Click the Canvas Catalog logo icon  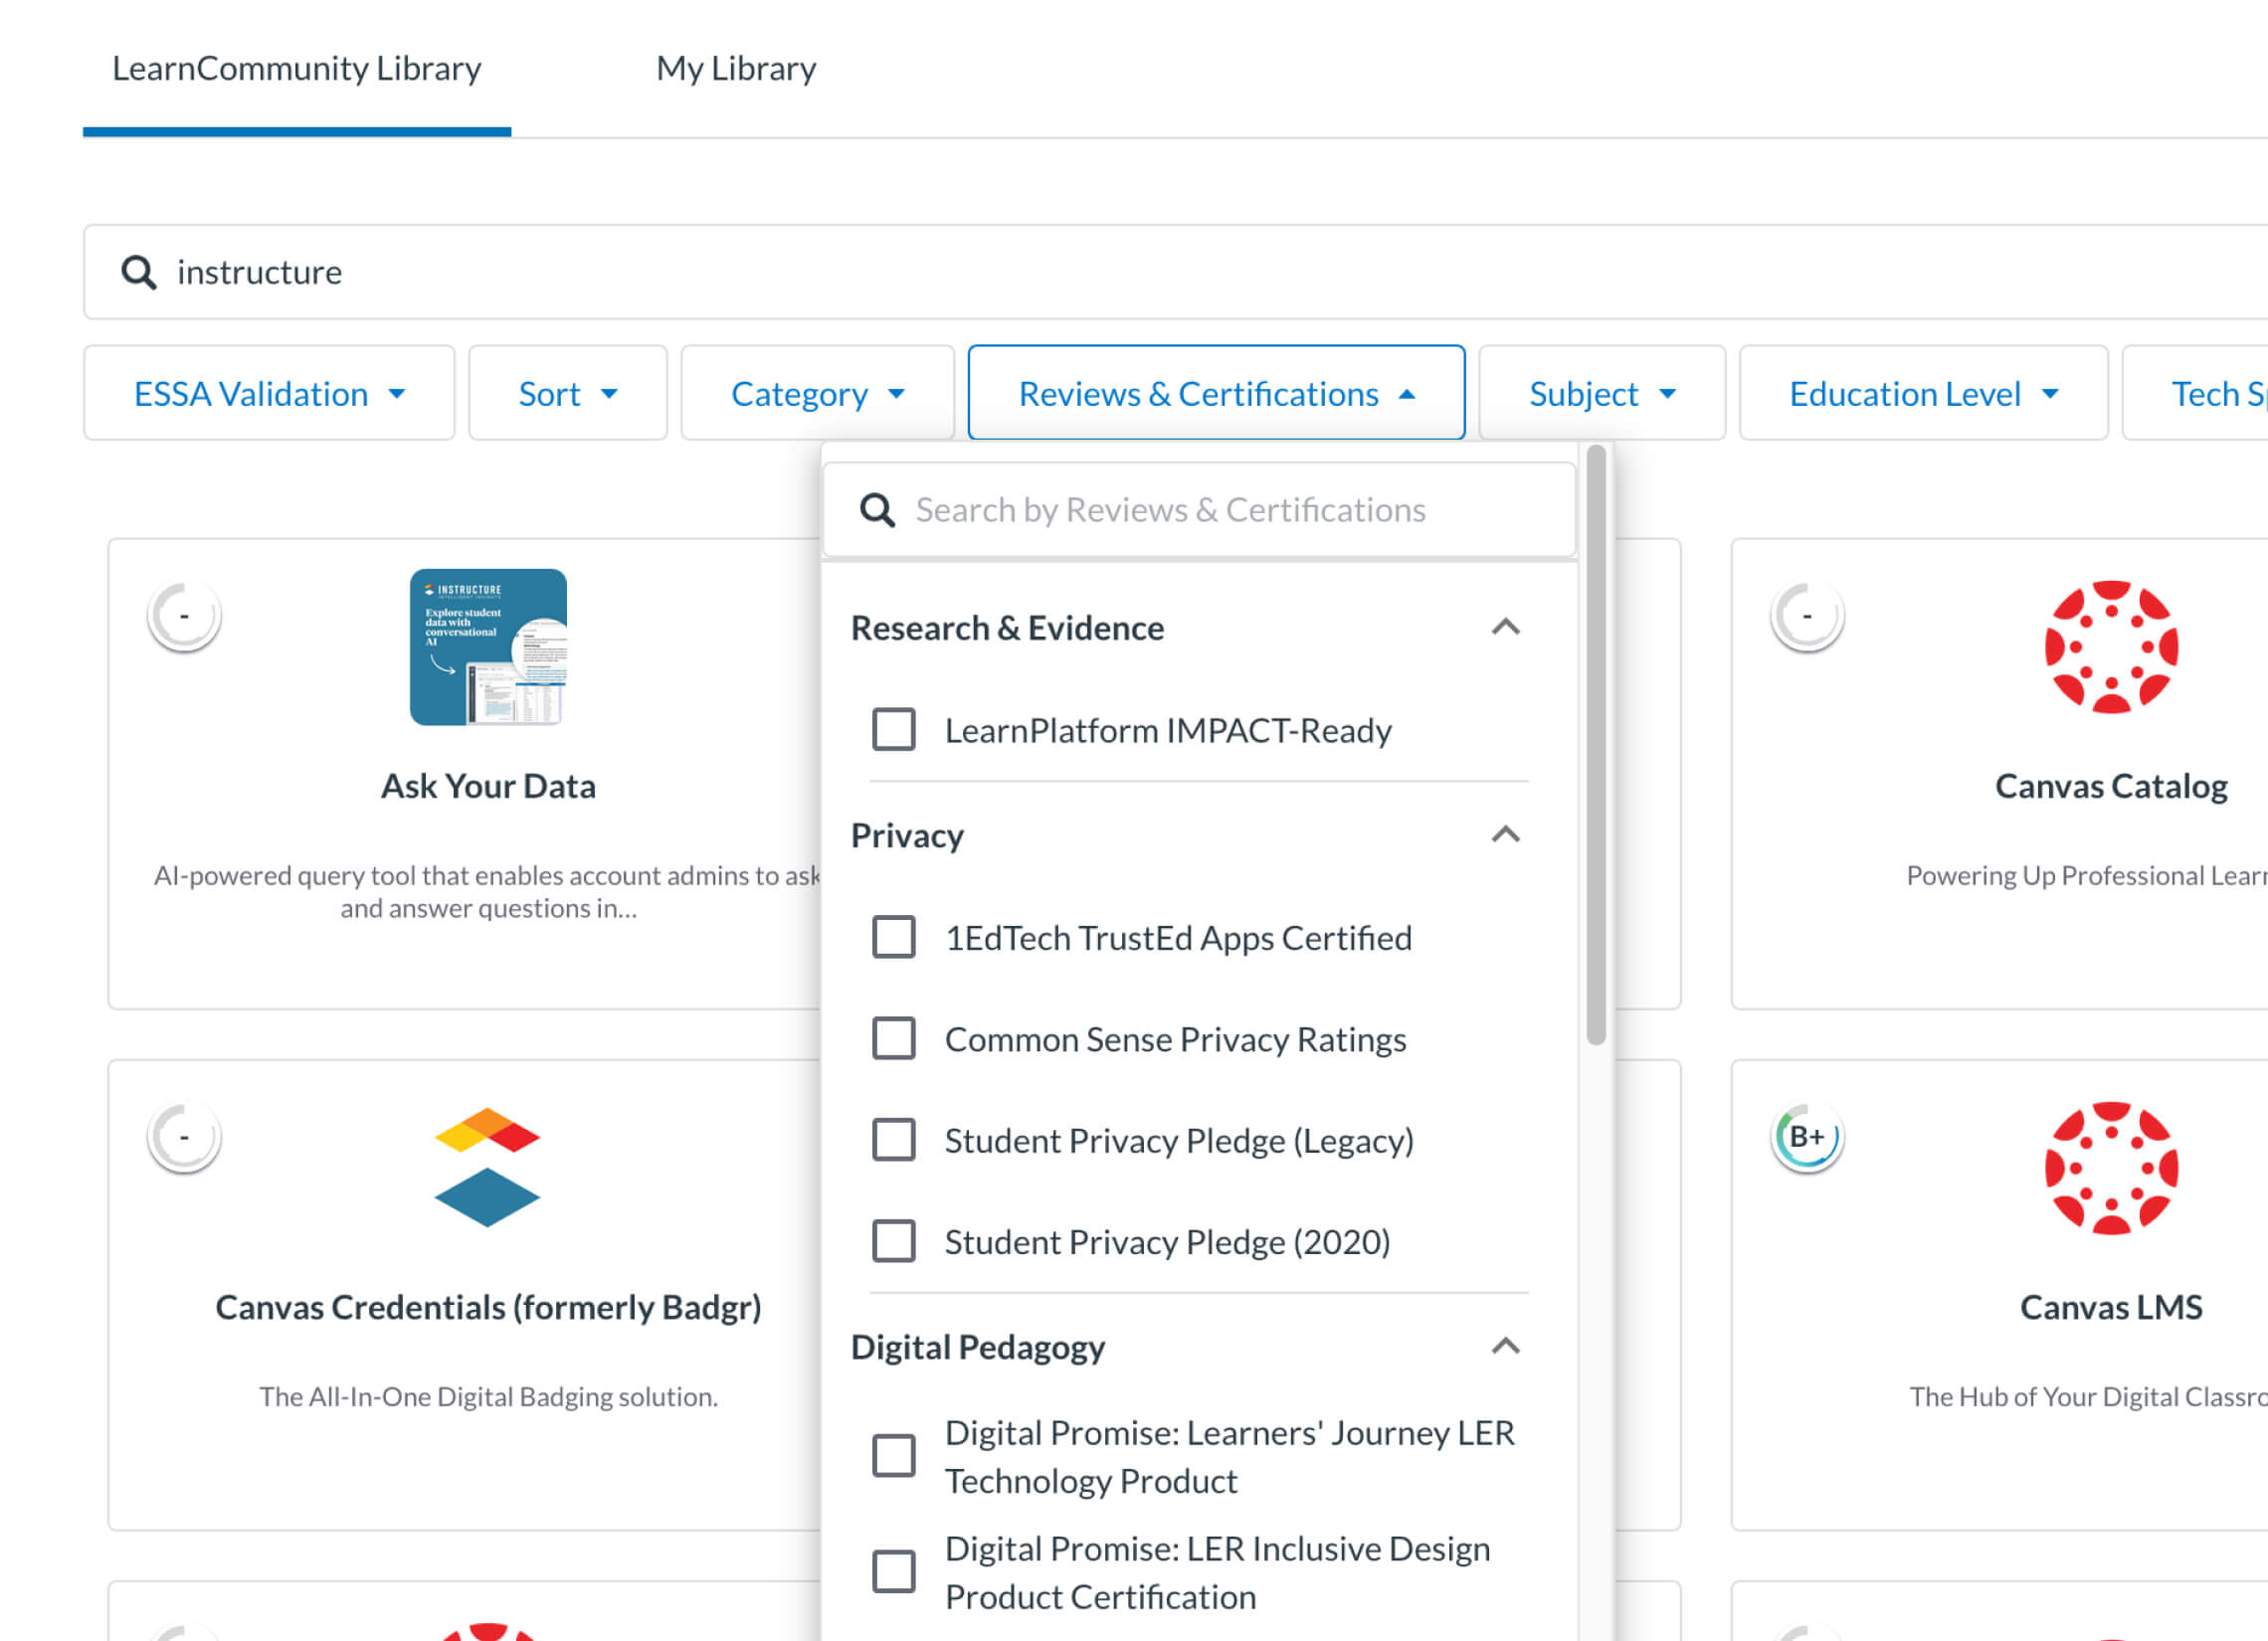[x=2111, y=647]
